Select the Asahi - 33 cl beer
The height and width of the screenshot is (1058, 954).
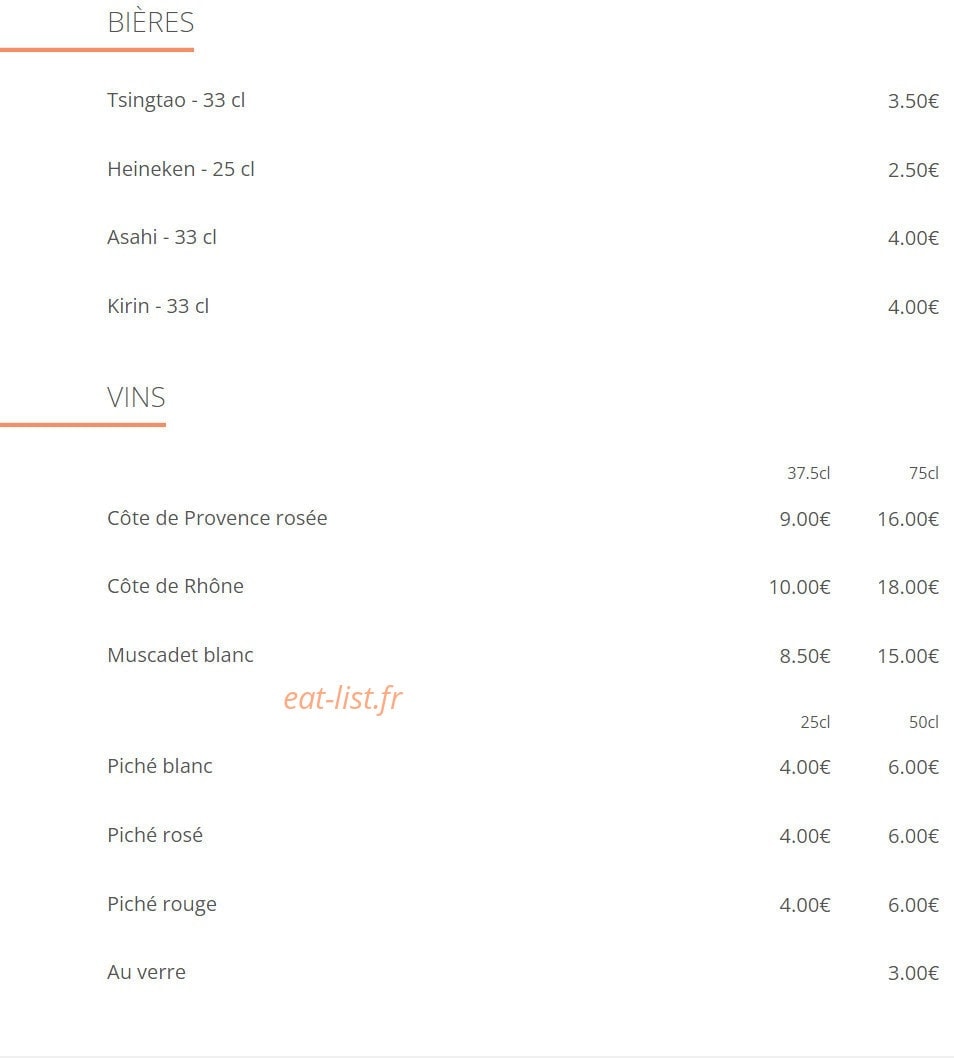coord(161,237)
